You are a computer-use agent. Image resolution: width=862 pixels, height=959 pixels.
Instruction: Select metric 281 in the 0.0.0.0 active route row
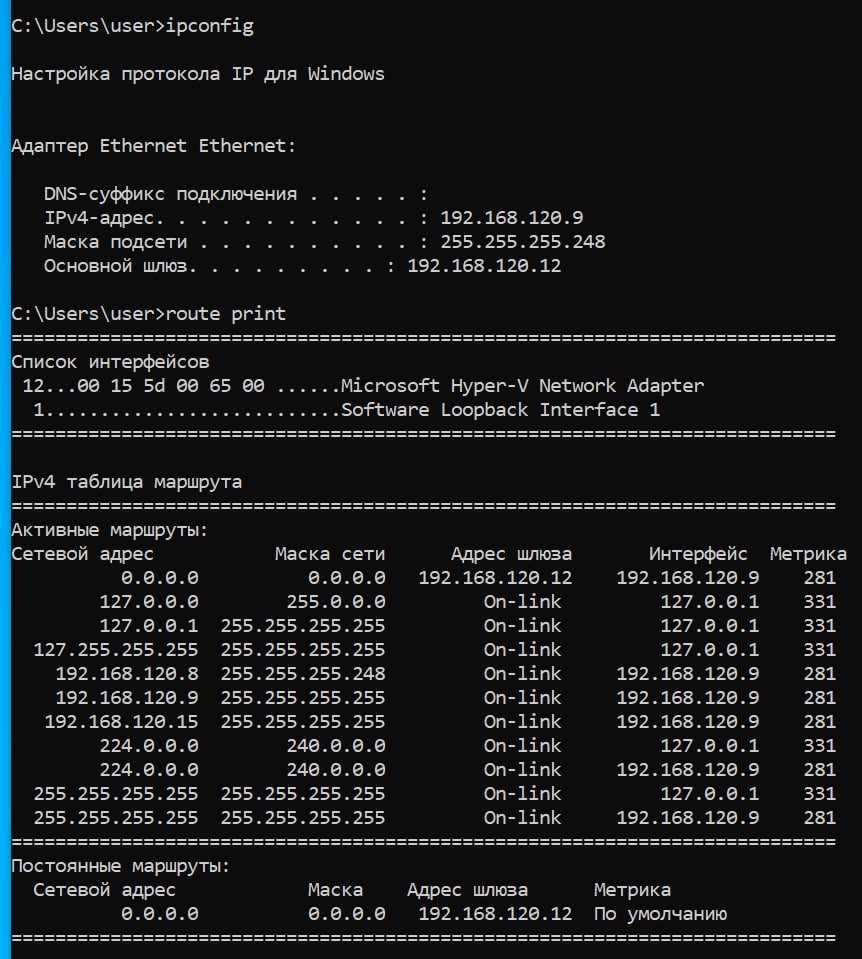click(819, 578)
